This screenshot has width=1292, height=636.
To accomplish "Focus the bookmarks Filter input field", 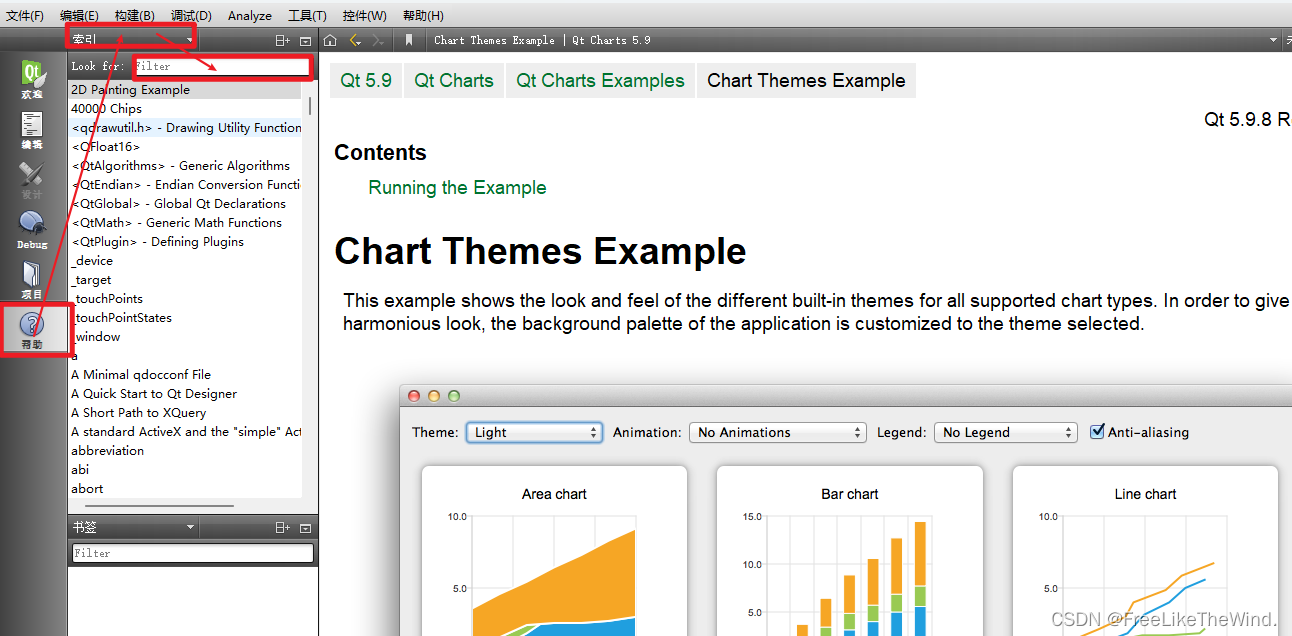I will coord(193,553).
